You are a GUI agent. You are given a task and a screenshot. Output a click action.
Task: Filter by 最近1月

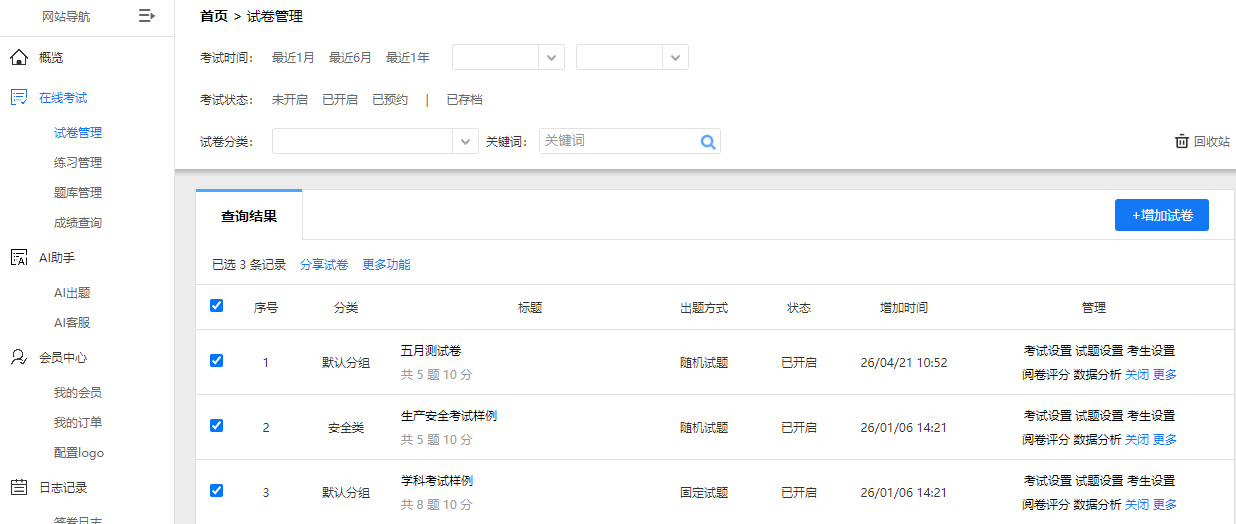tap(293, 58)
